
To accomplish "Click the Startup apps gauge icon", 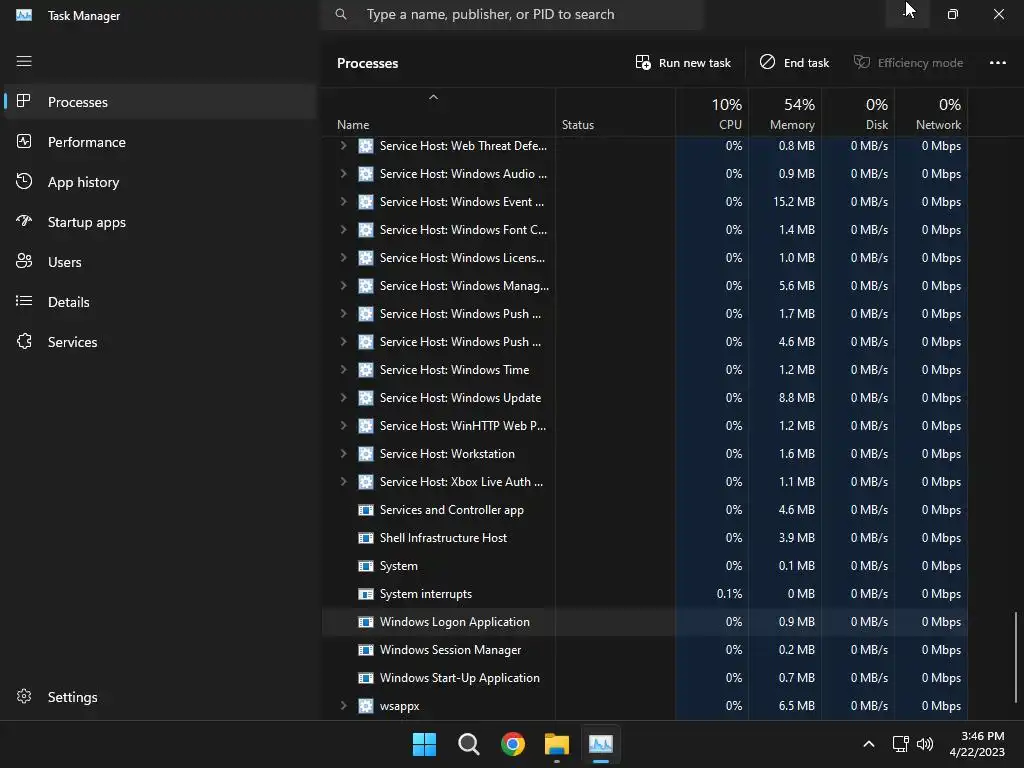I will (24, 221).
